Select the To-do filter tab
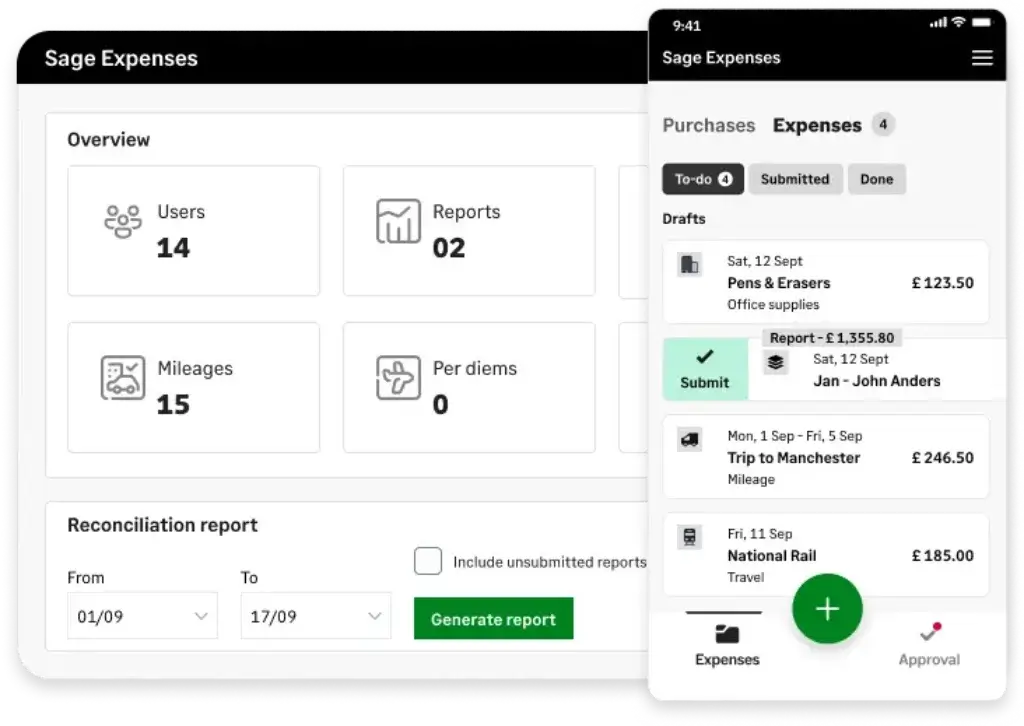 click(703, 179)
